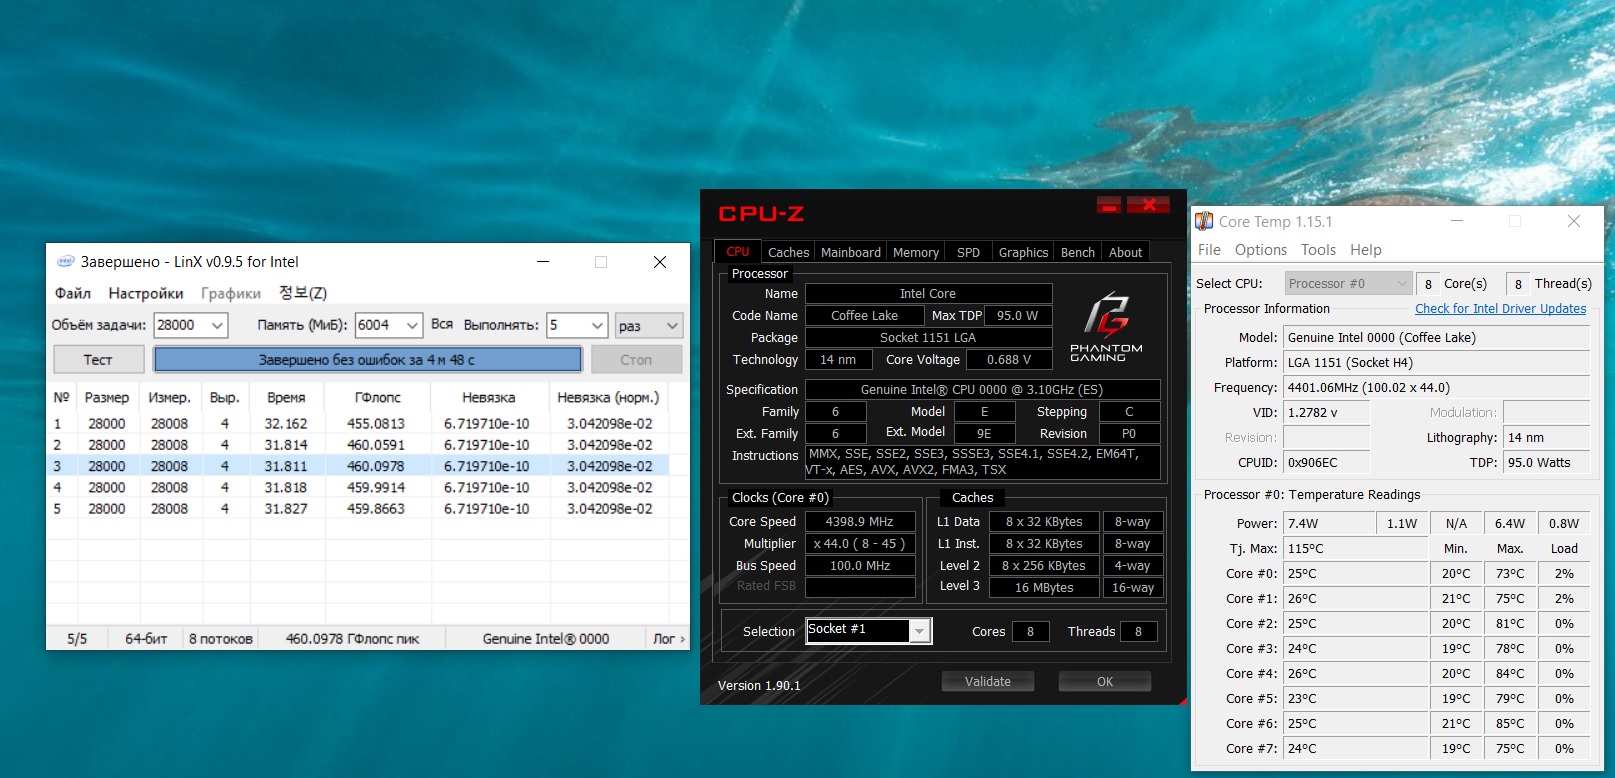Select LinX result row 4 with 459.9914 GFlops
The width and height of the screenshot is (1615, 778).
click(358, 488)
